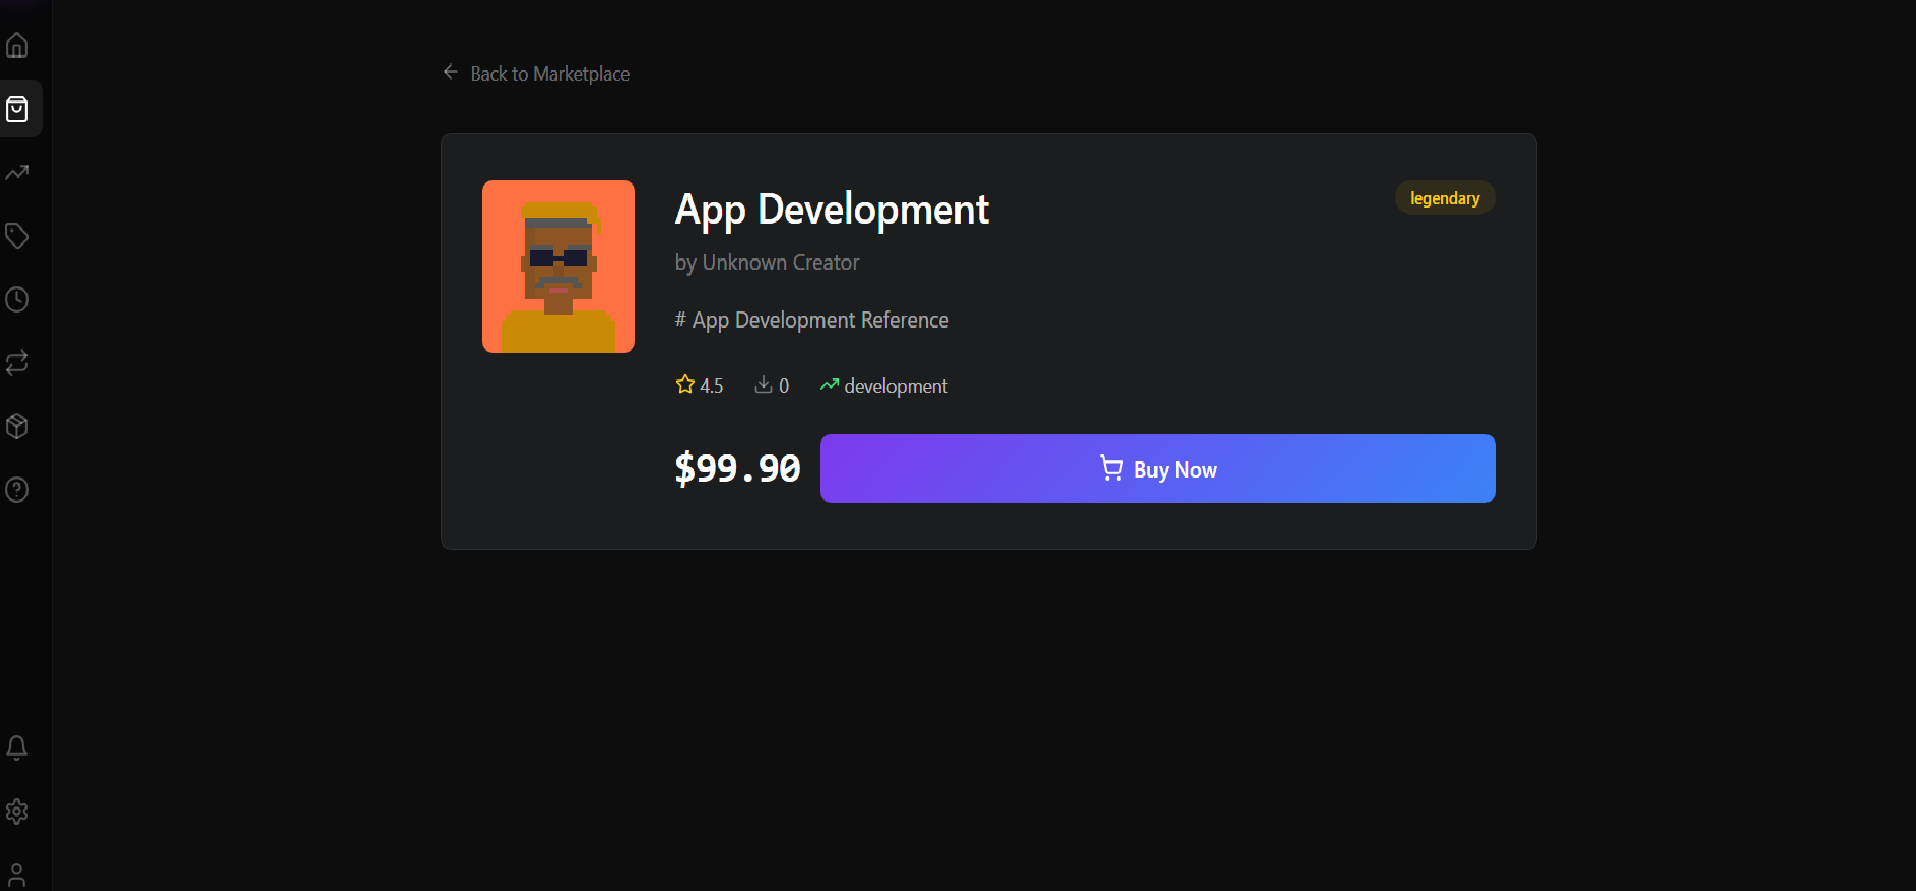Click the star rating 4.5
This screenshot has height=891, width=1916.
[x=699, y=385]
